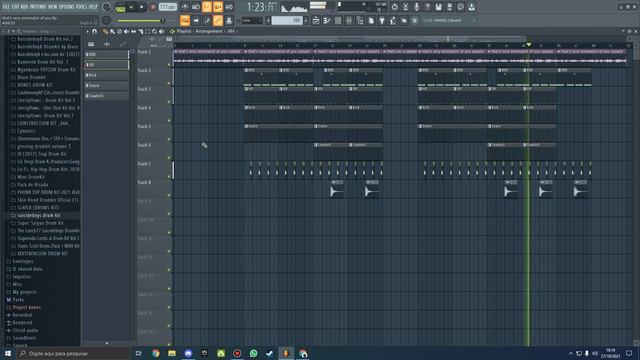Screen dimensions: 640x360
Task: Mute Track 5 with its green dot
Action: (169, 139)
